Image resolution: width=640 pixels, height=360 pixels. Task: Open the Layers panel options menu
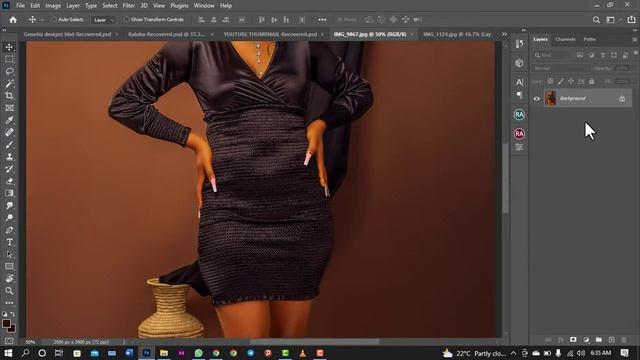(634, 40)
